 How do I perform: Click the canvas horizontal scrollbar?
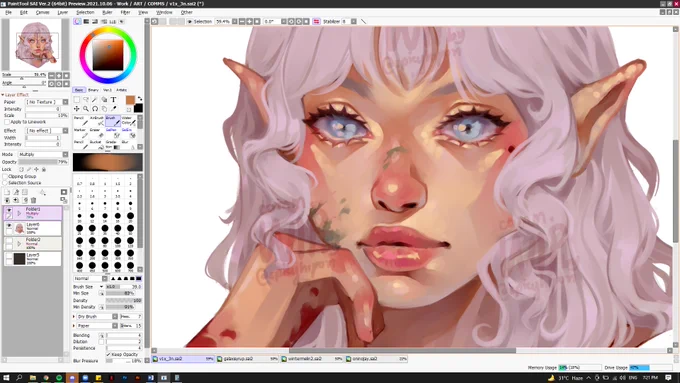(x=402, y=350)
